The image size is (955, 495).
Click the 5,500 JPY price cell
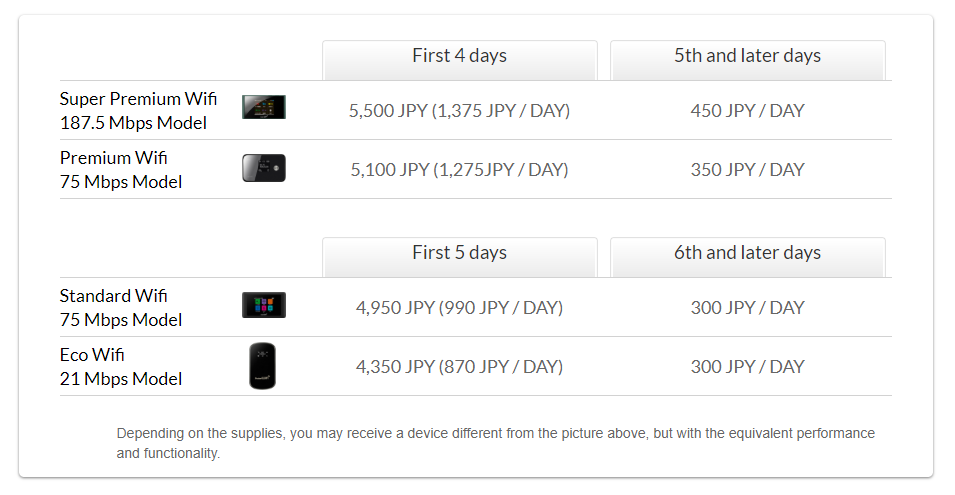click(x=459, y=111)
